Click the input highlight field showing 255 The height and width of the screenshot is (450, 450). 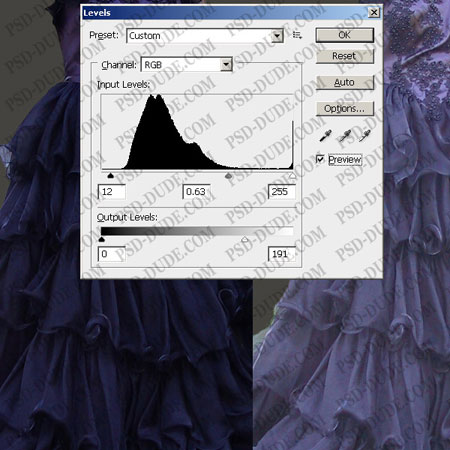pos(282,192)
